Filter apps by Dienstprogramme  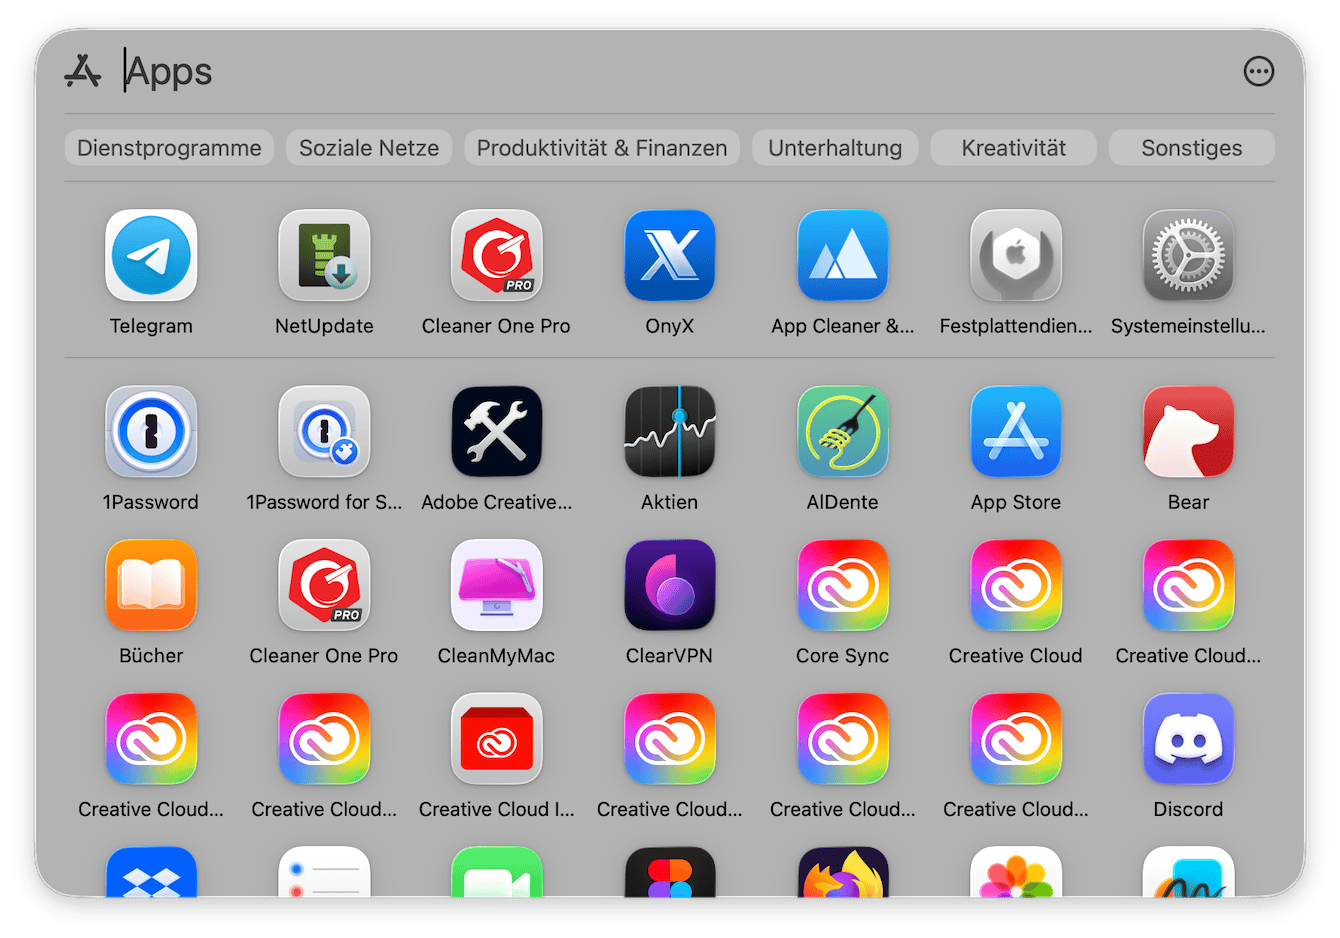tap(169, 147)
